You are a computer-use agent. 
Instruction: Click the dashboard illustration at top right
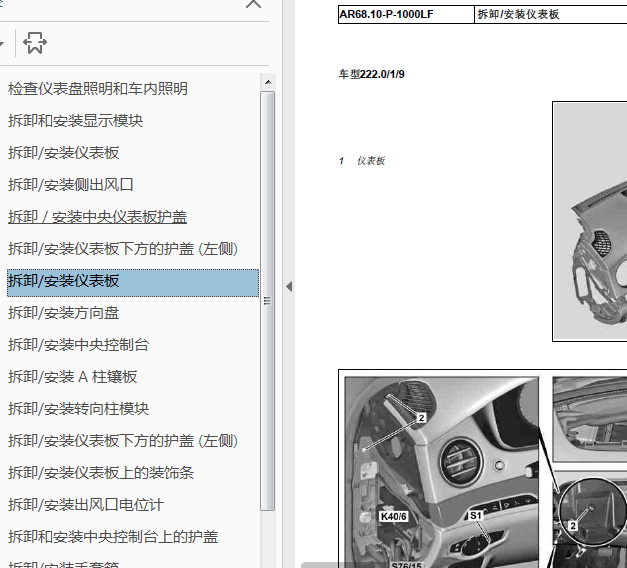tap(590, 222)
